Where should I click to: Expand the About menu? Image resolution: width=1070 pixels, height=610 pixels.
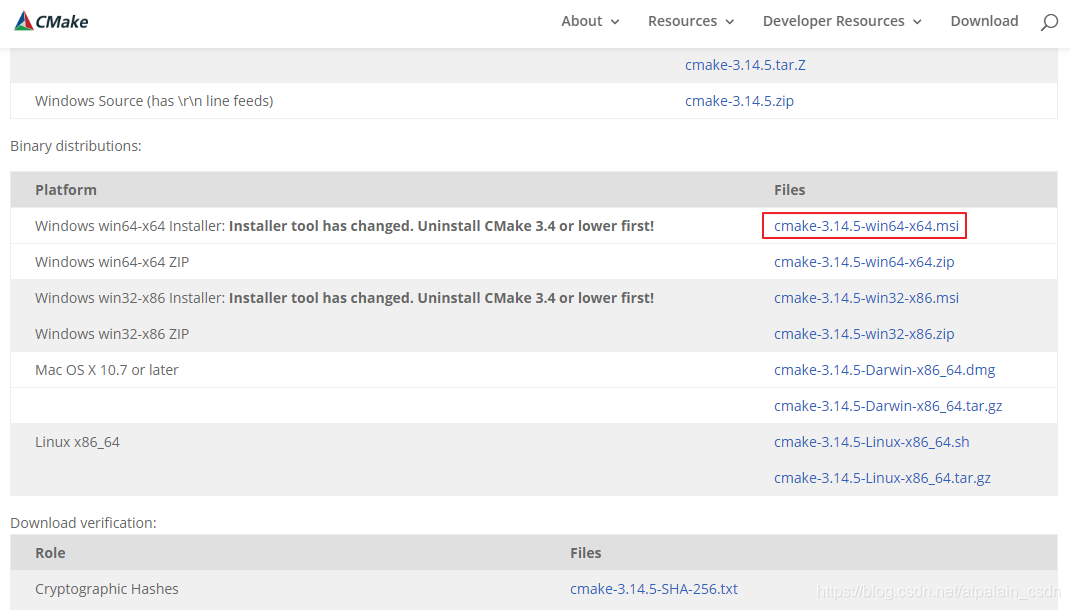[590, 21]
